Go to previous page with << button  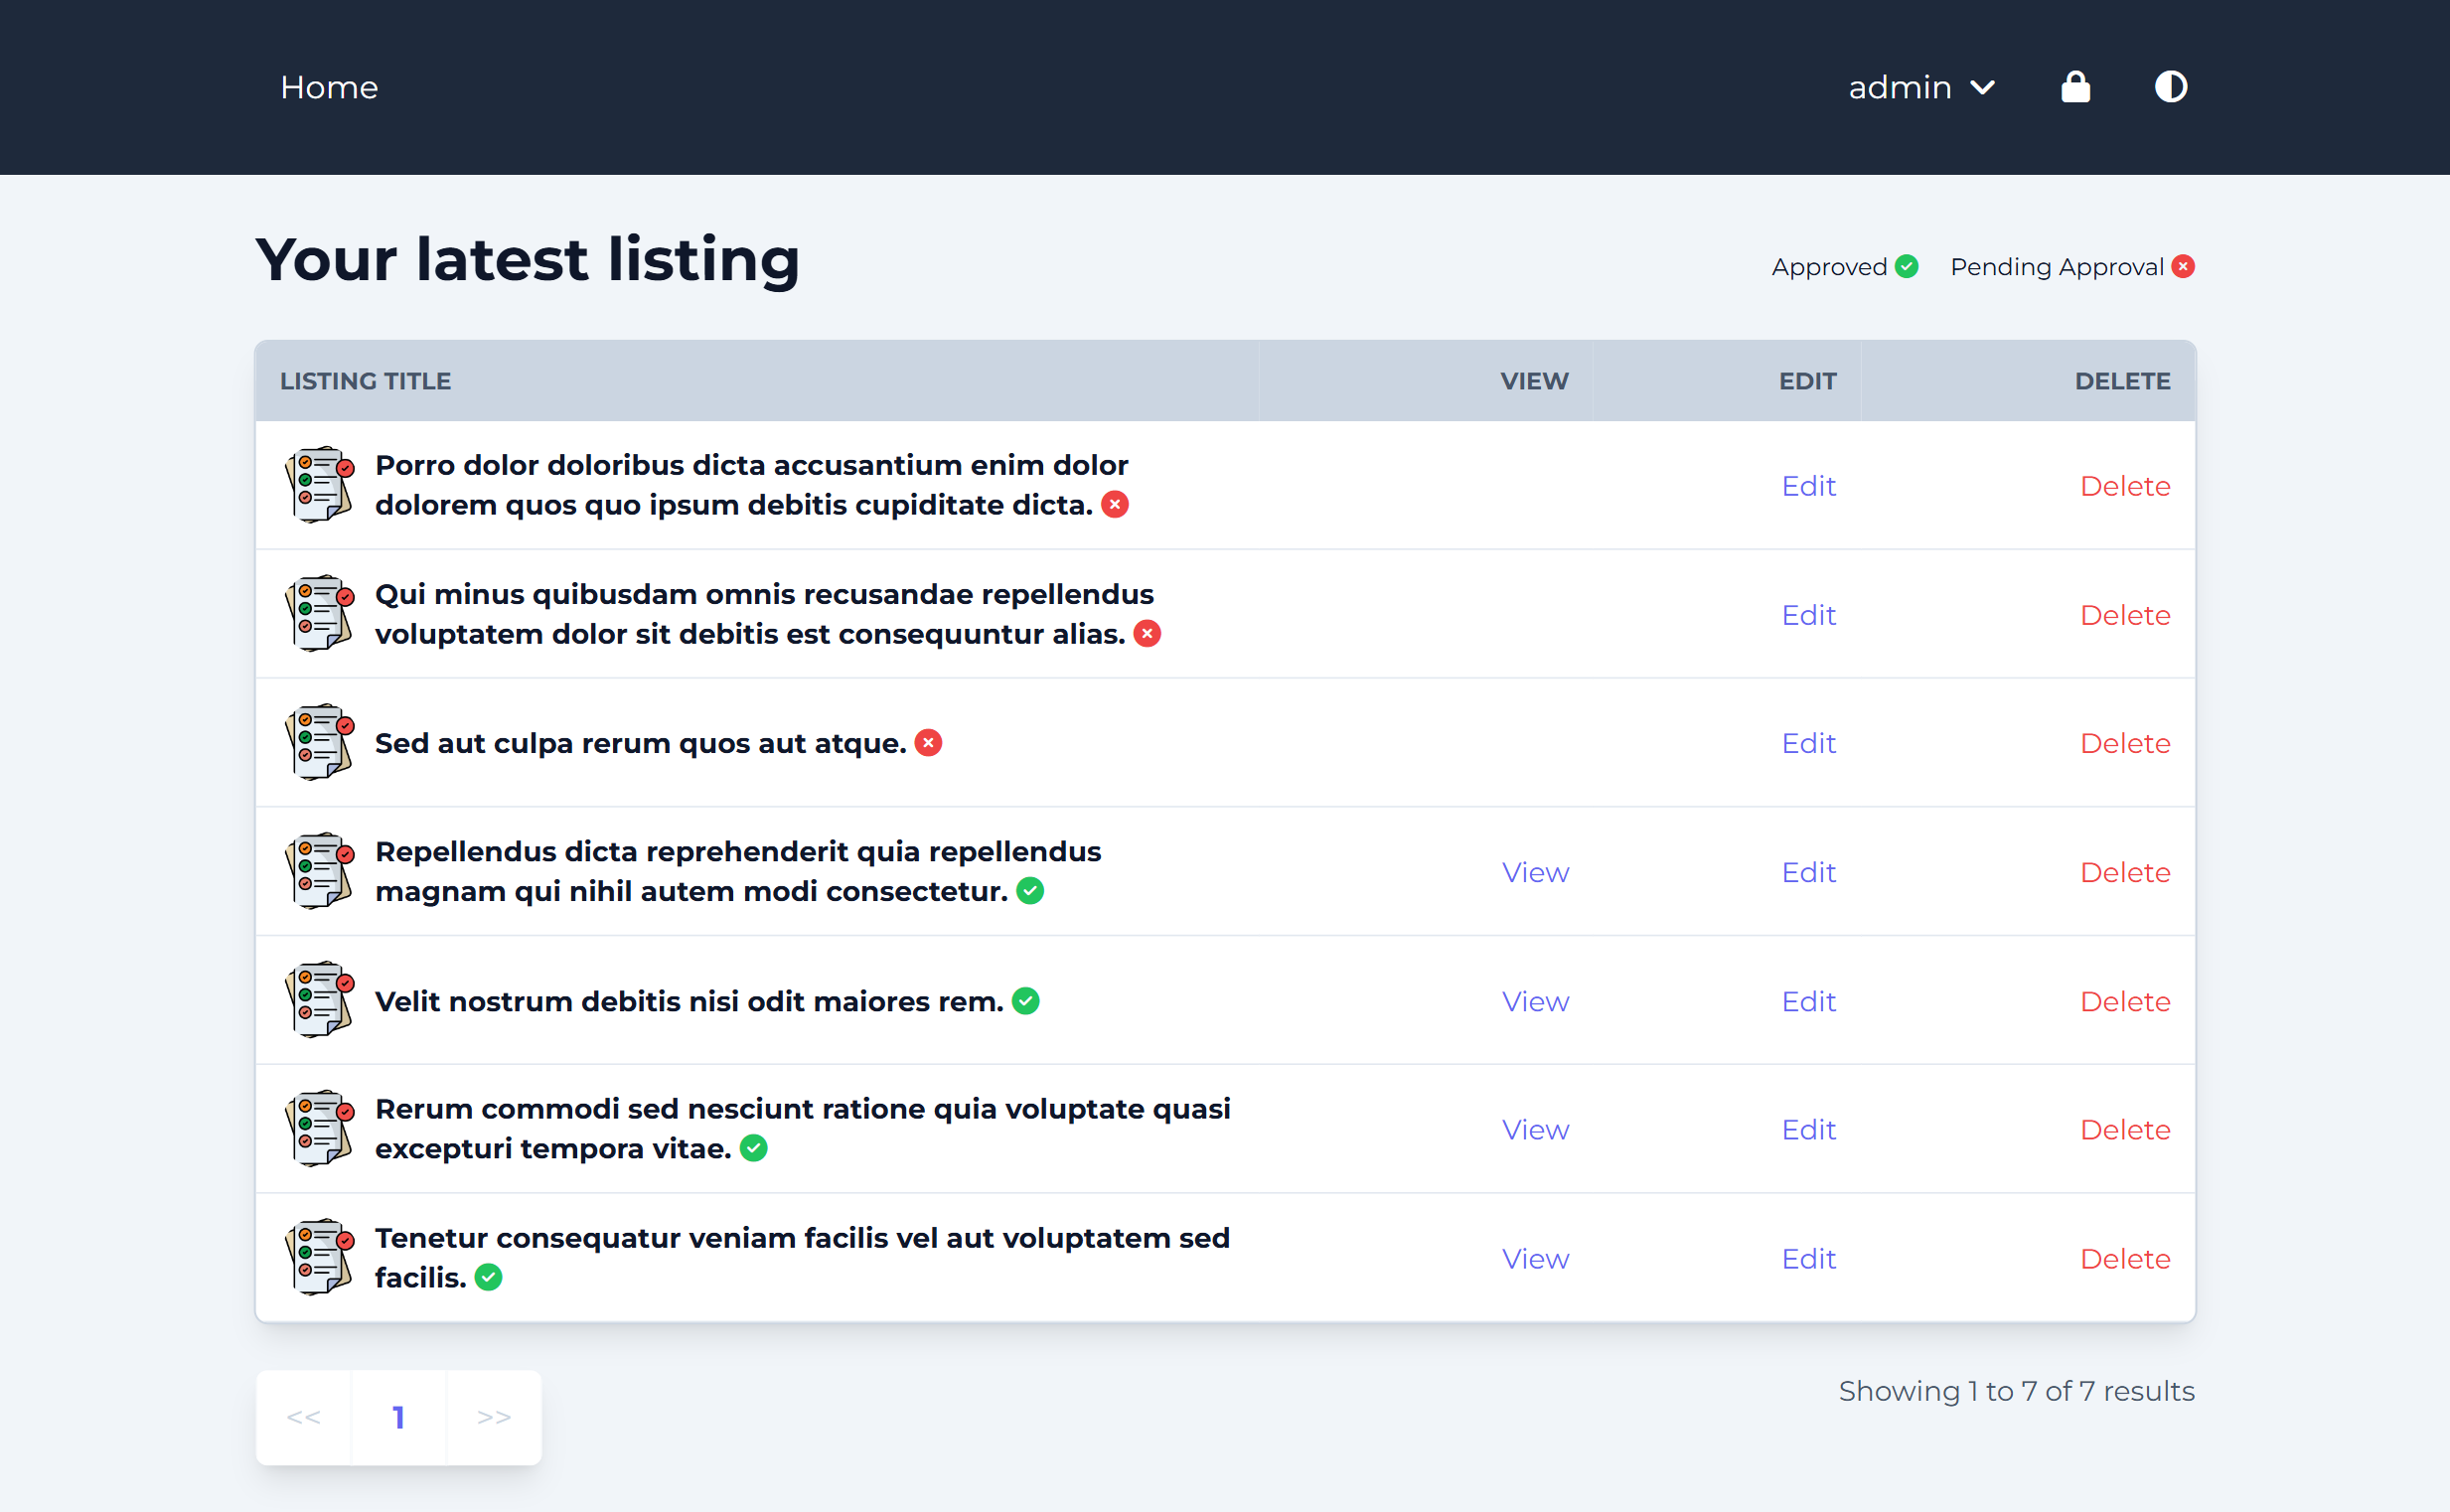tap(303, 1417)
